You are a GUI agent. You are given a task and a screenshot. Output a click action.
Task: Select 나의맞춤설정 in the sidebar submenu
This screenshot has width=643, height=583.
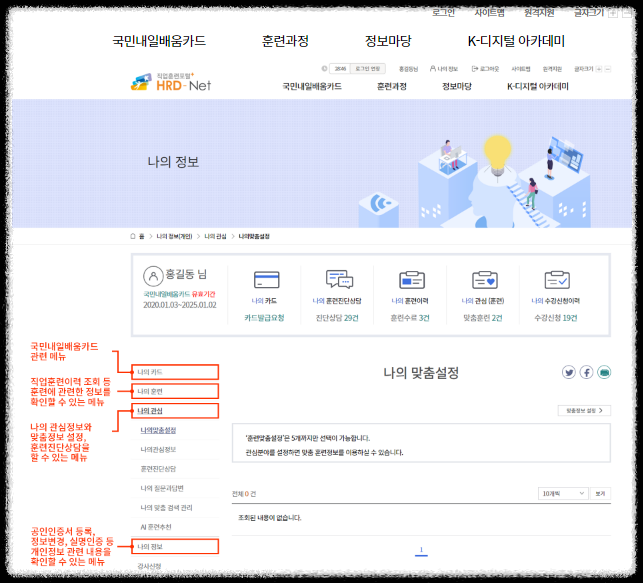(158, 430)
